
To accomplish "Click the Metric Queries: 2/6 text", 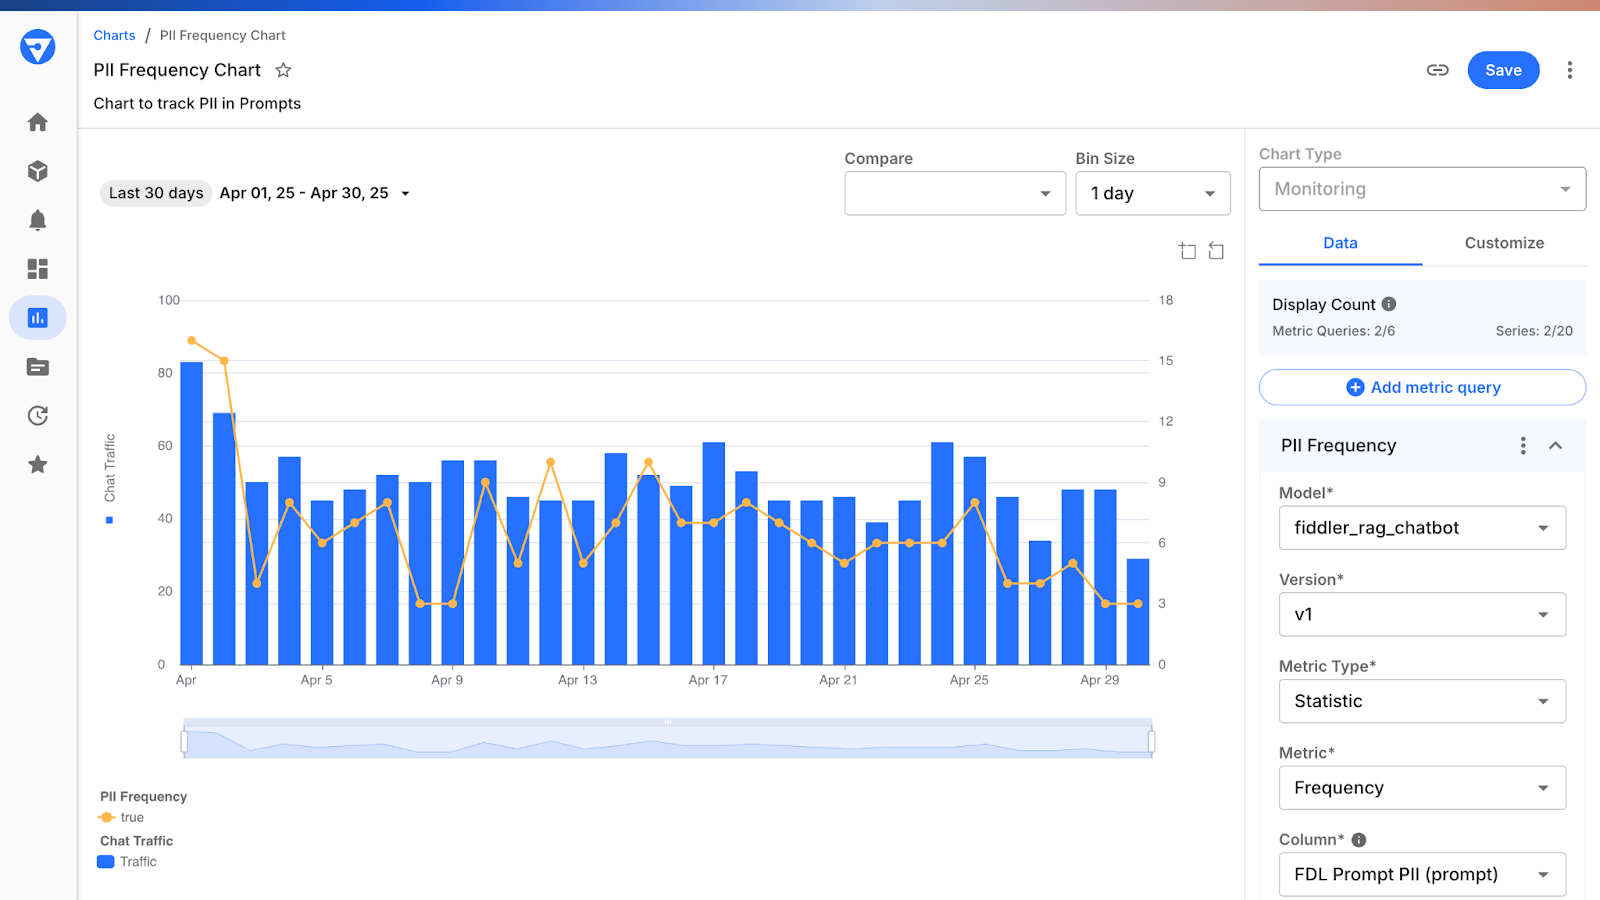I will click(1333, 331).
